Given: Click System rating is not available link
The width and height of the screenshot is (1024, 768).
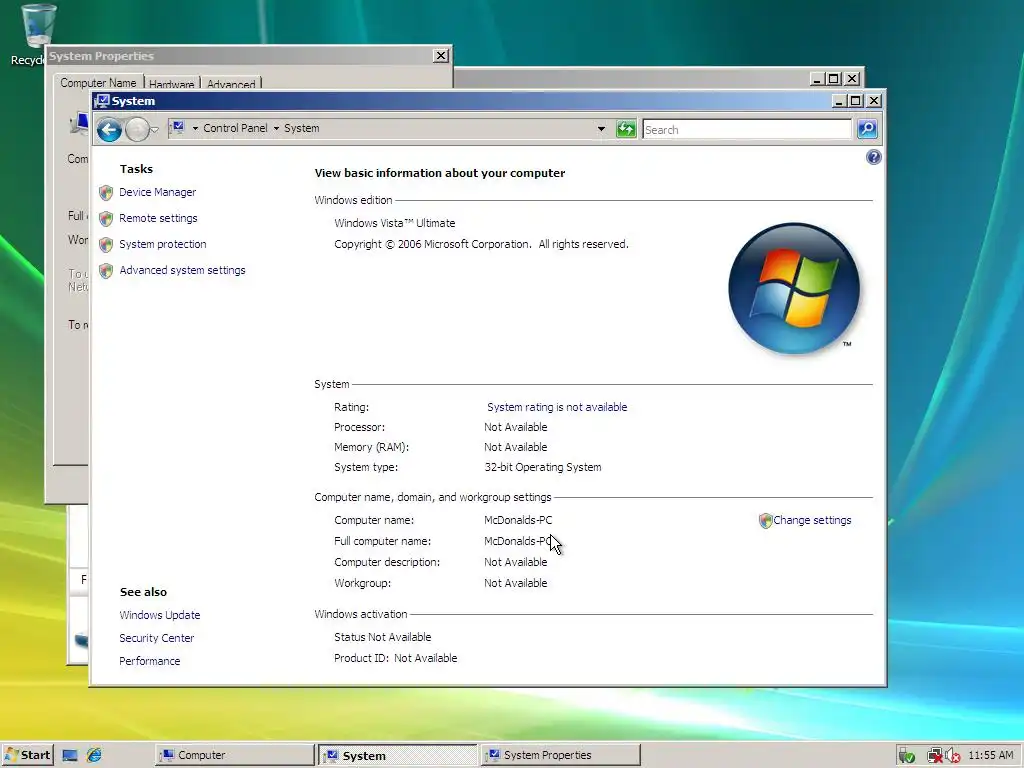Looking at the screenshot, I should pyautogui.click(x=557, y=407).
